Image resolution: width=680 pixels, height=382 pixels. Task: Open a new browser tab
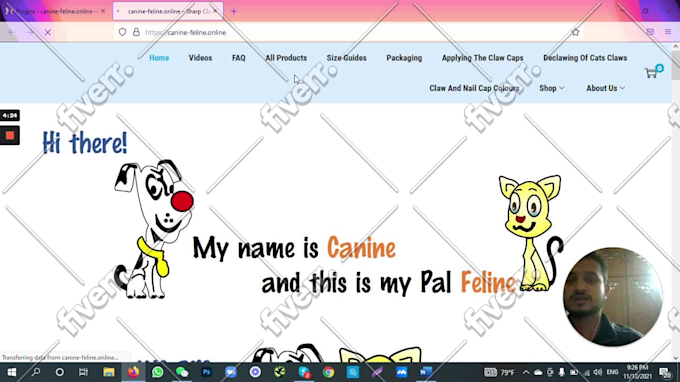coord(234,11)
